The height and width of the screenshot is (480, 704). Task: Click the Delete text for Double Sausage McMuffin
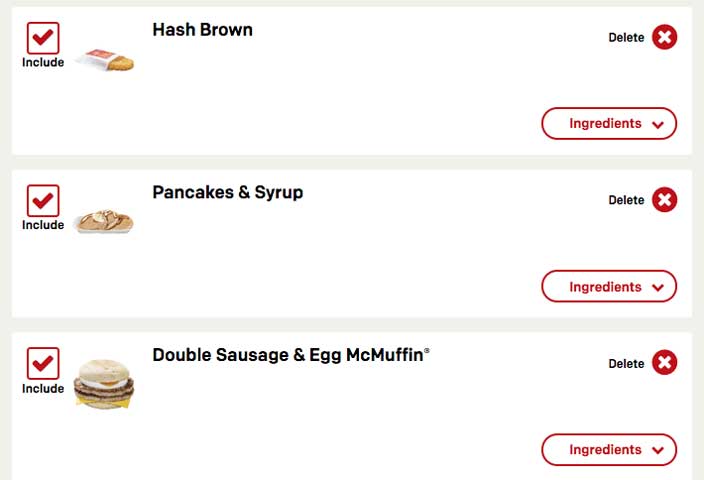tap(626, 364)
